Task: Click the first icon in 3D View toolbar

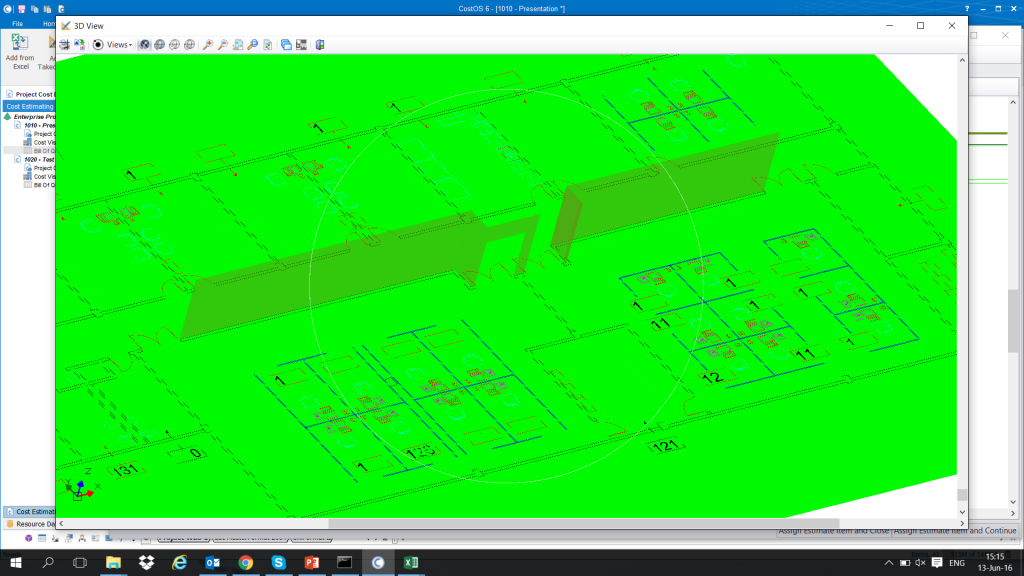Action: click(64, 44)
